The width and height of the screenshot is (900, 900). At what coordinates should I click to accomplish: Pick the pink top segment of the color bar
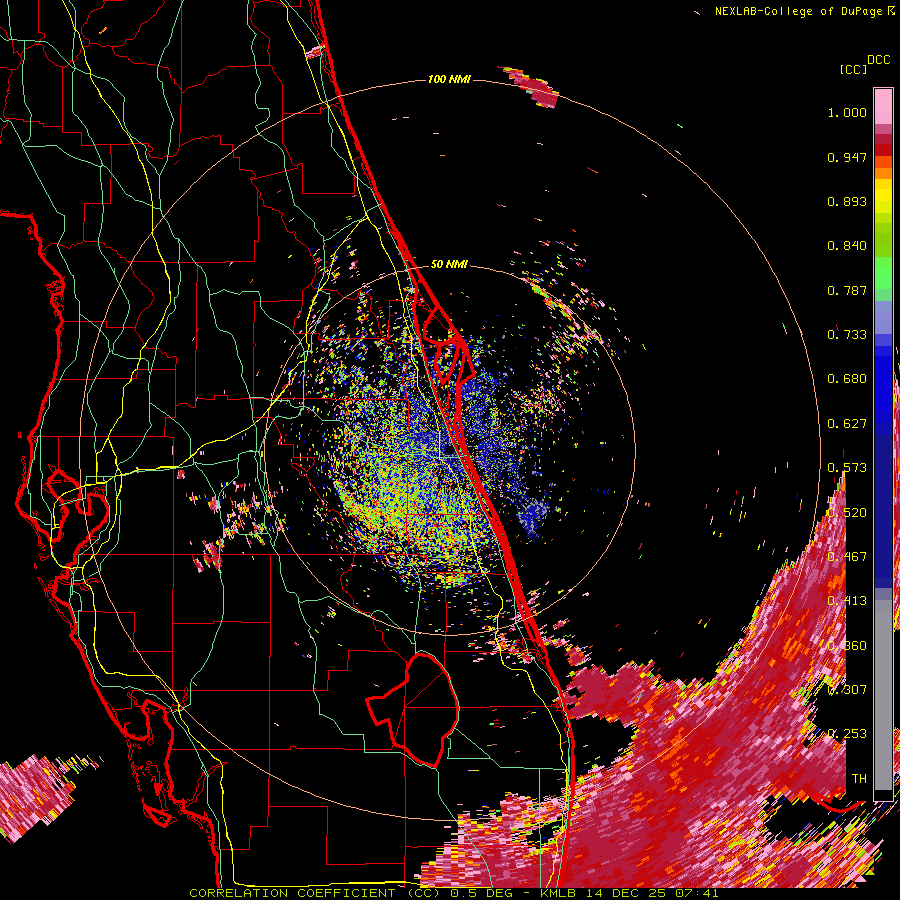point(883,106)
